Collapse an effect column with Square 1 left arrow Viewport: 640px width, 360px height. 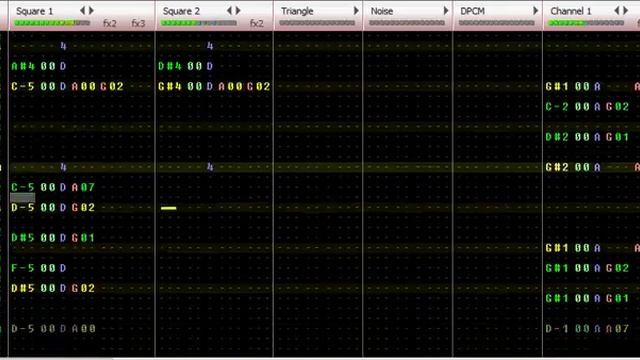[x=83, y=11]
